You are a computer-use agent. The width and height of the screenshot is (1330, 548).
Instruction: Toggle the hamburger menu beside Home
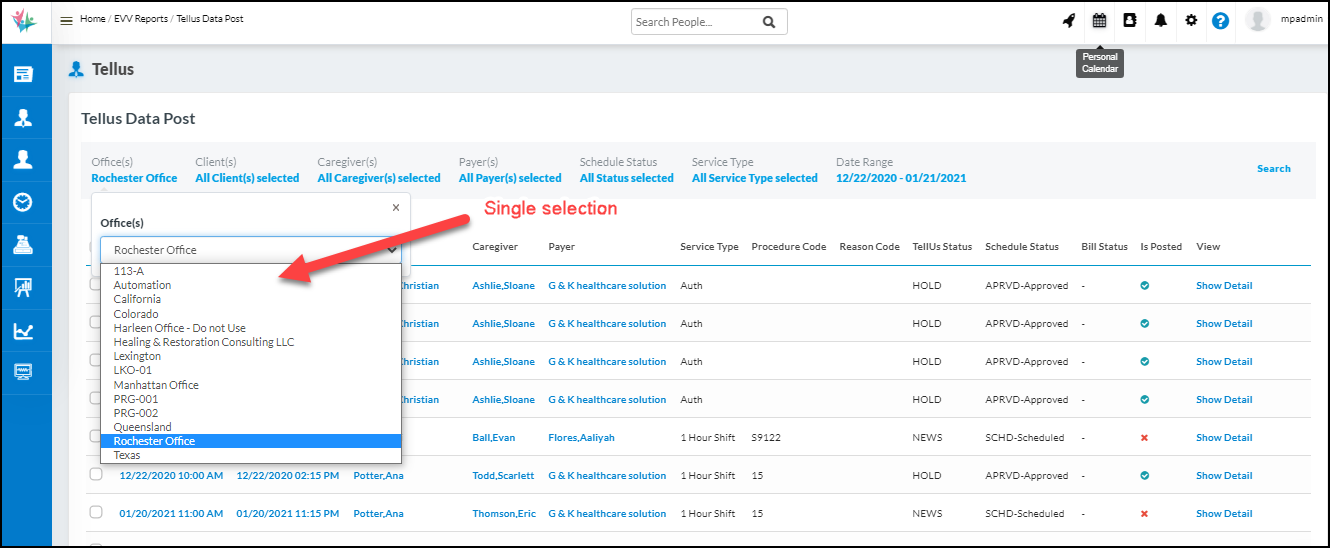(x=66, y=21)
